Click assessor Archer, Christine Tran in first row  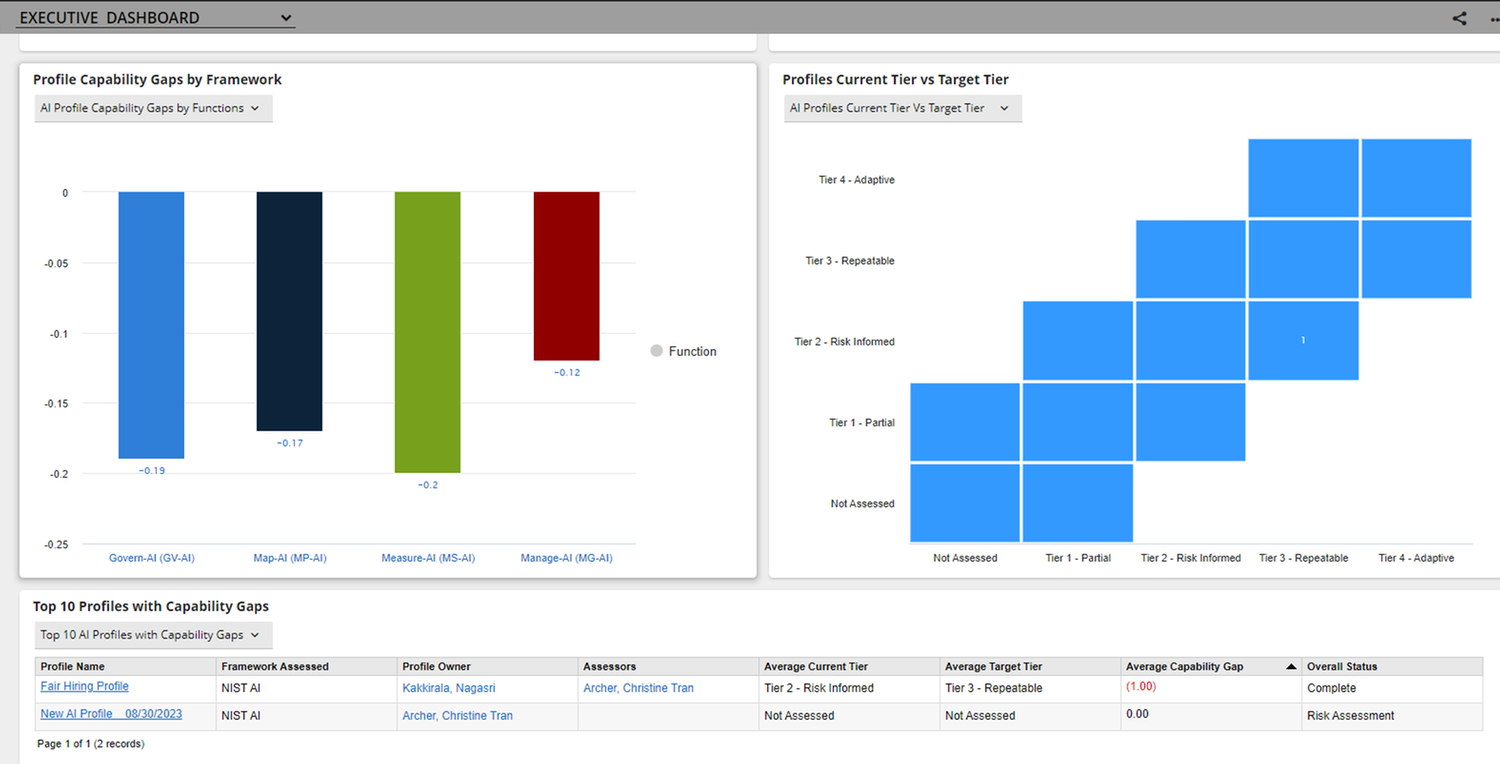638,688
